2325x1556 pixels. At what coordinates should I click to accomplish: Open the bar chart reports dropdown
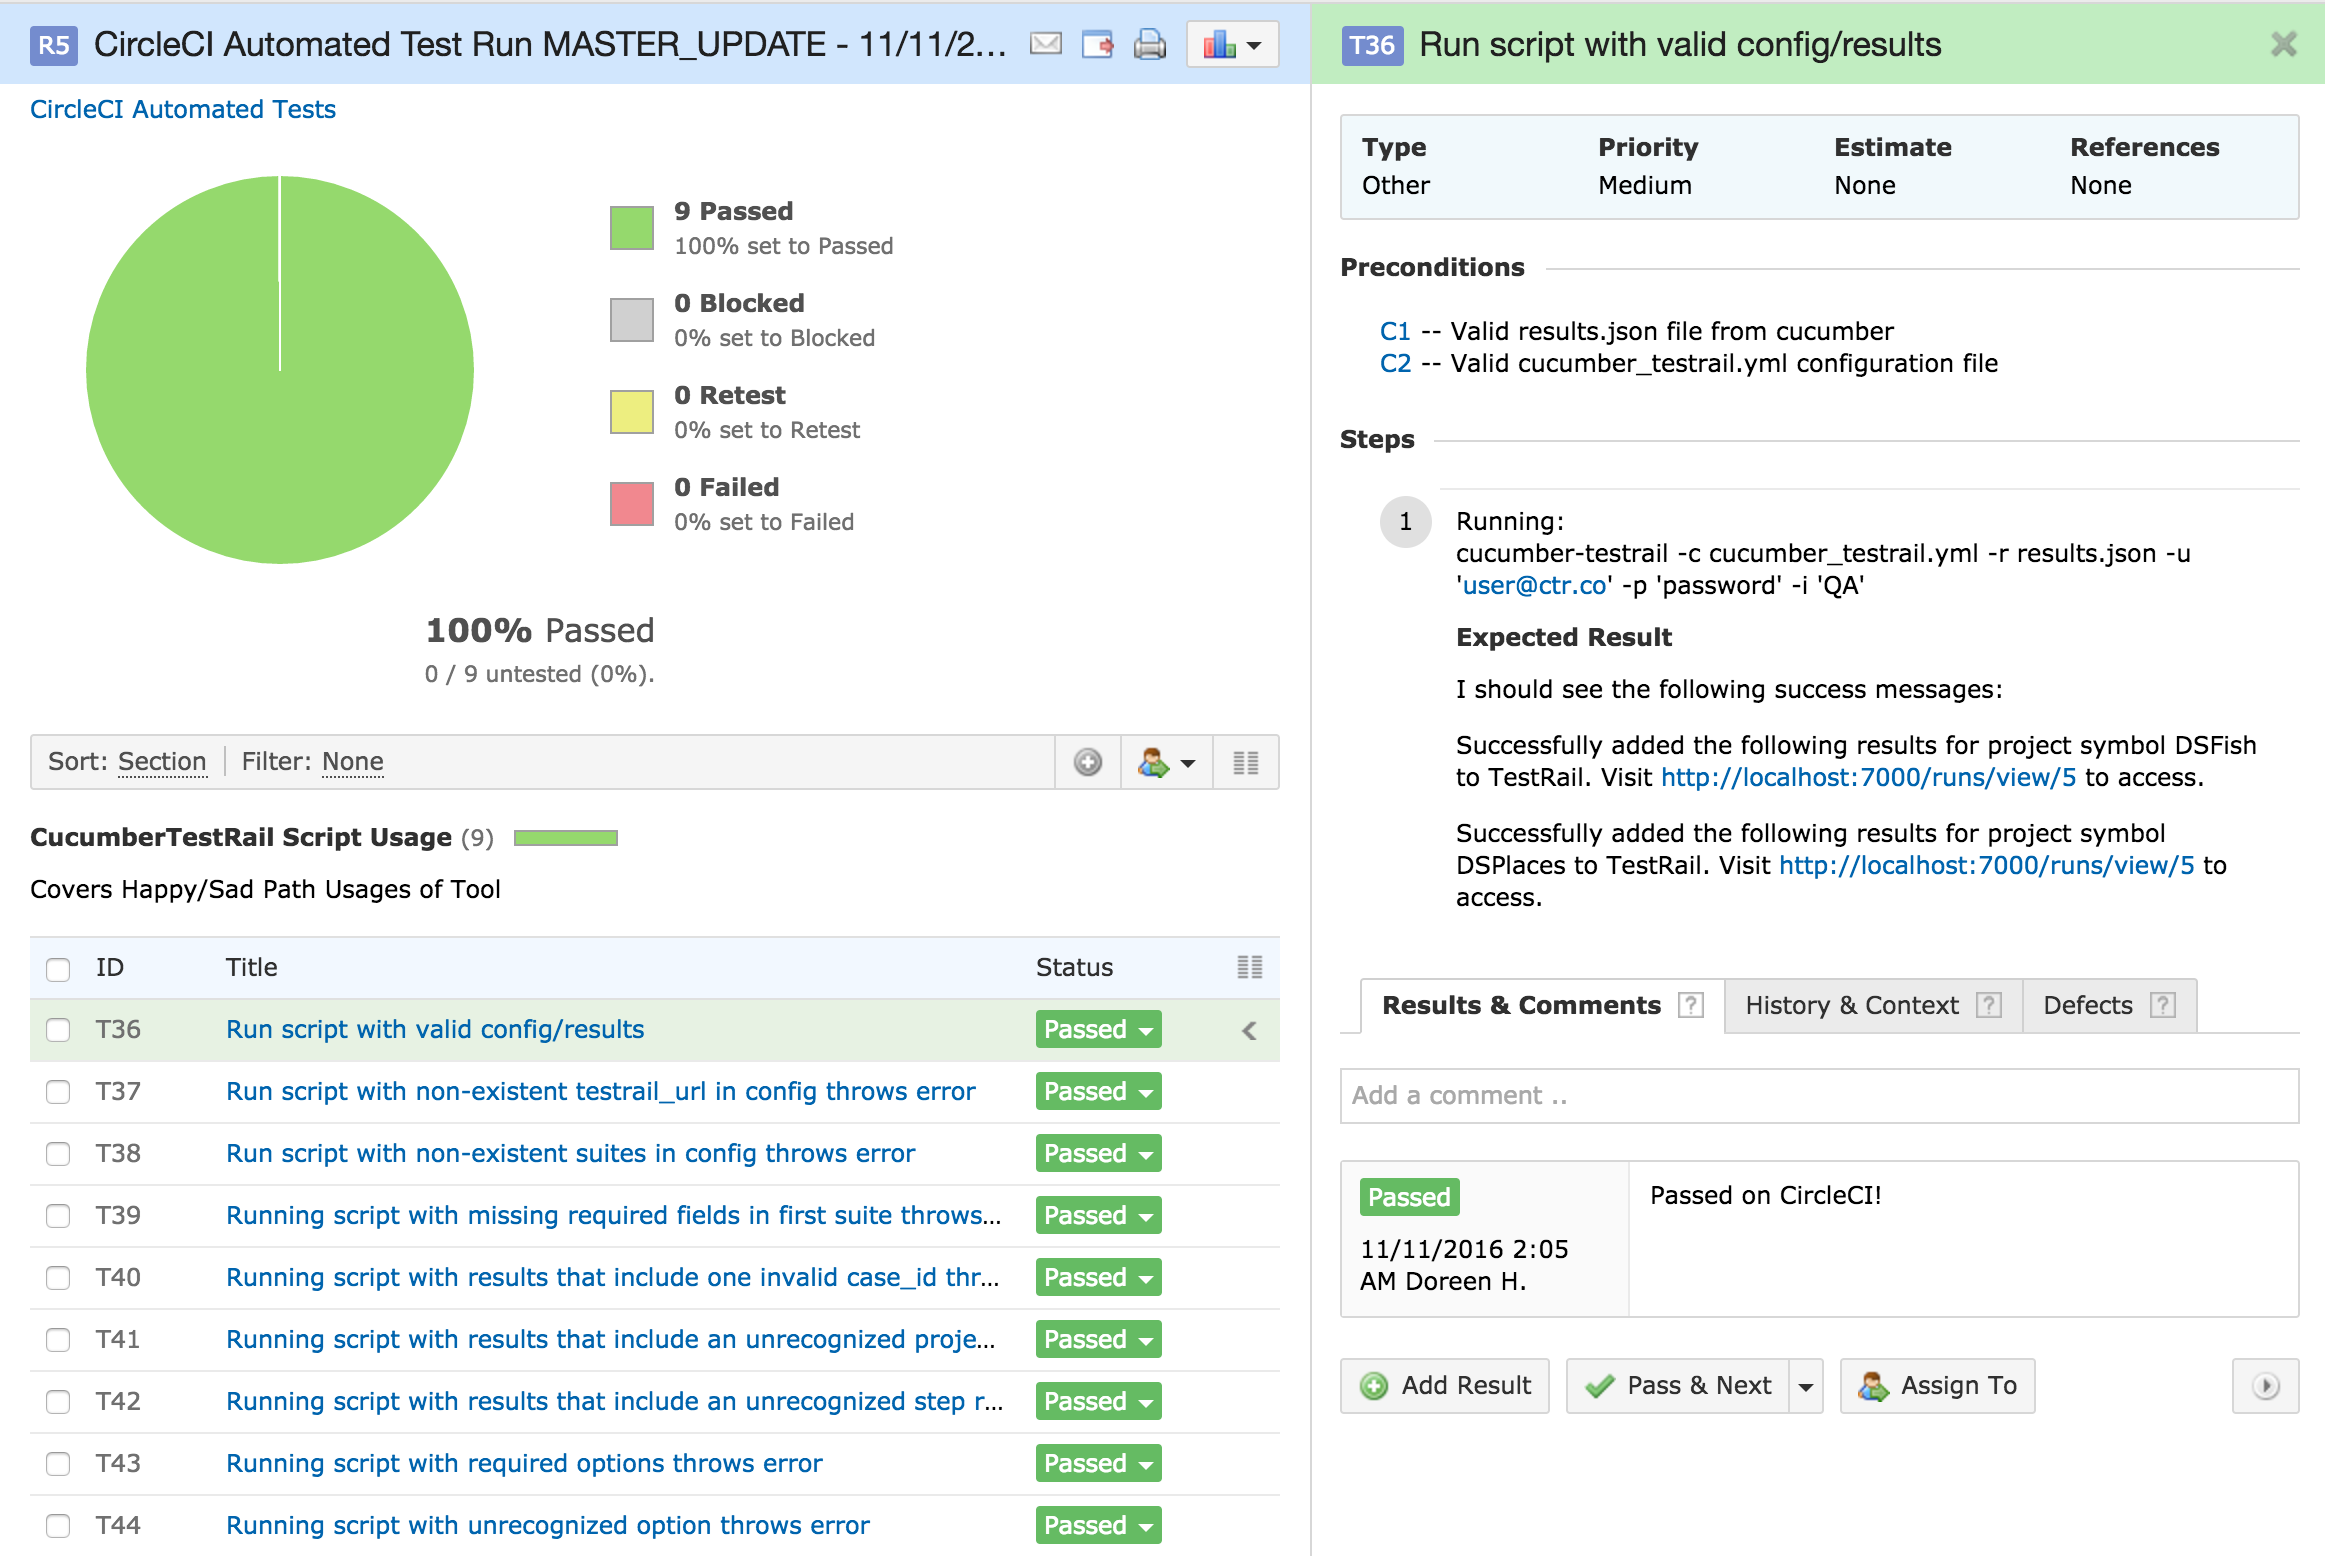pyautogui.click(x=1232, y=44)
